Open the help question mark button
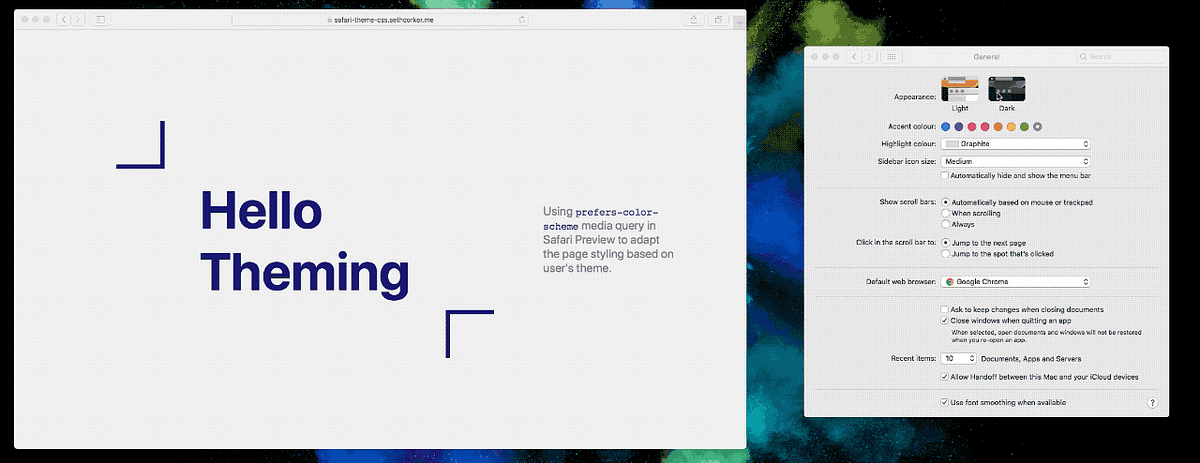 [x=1151, y=403]
